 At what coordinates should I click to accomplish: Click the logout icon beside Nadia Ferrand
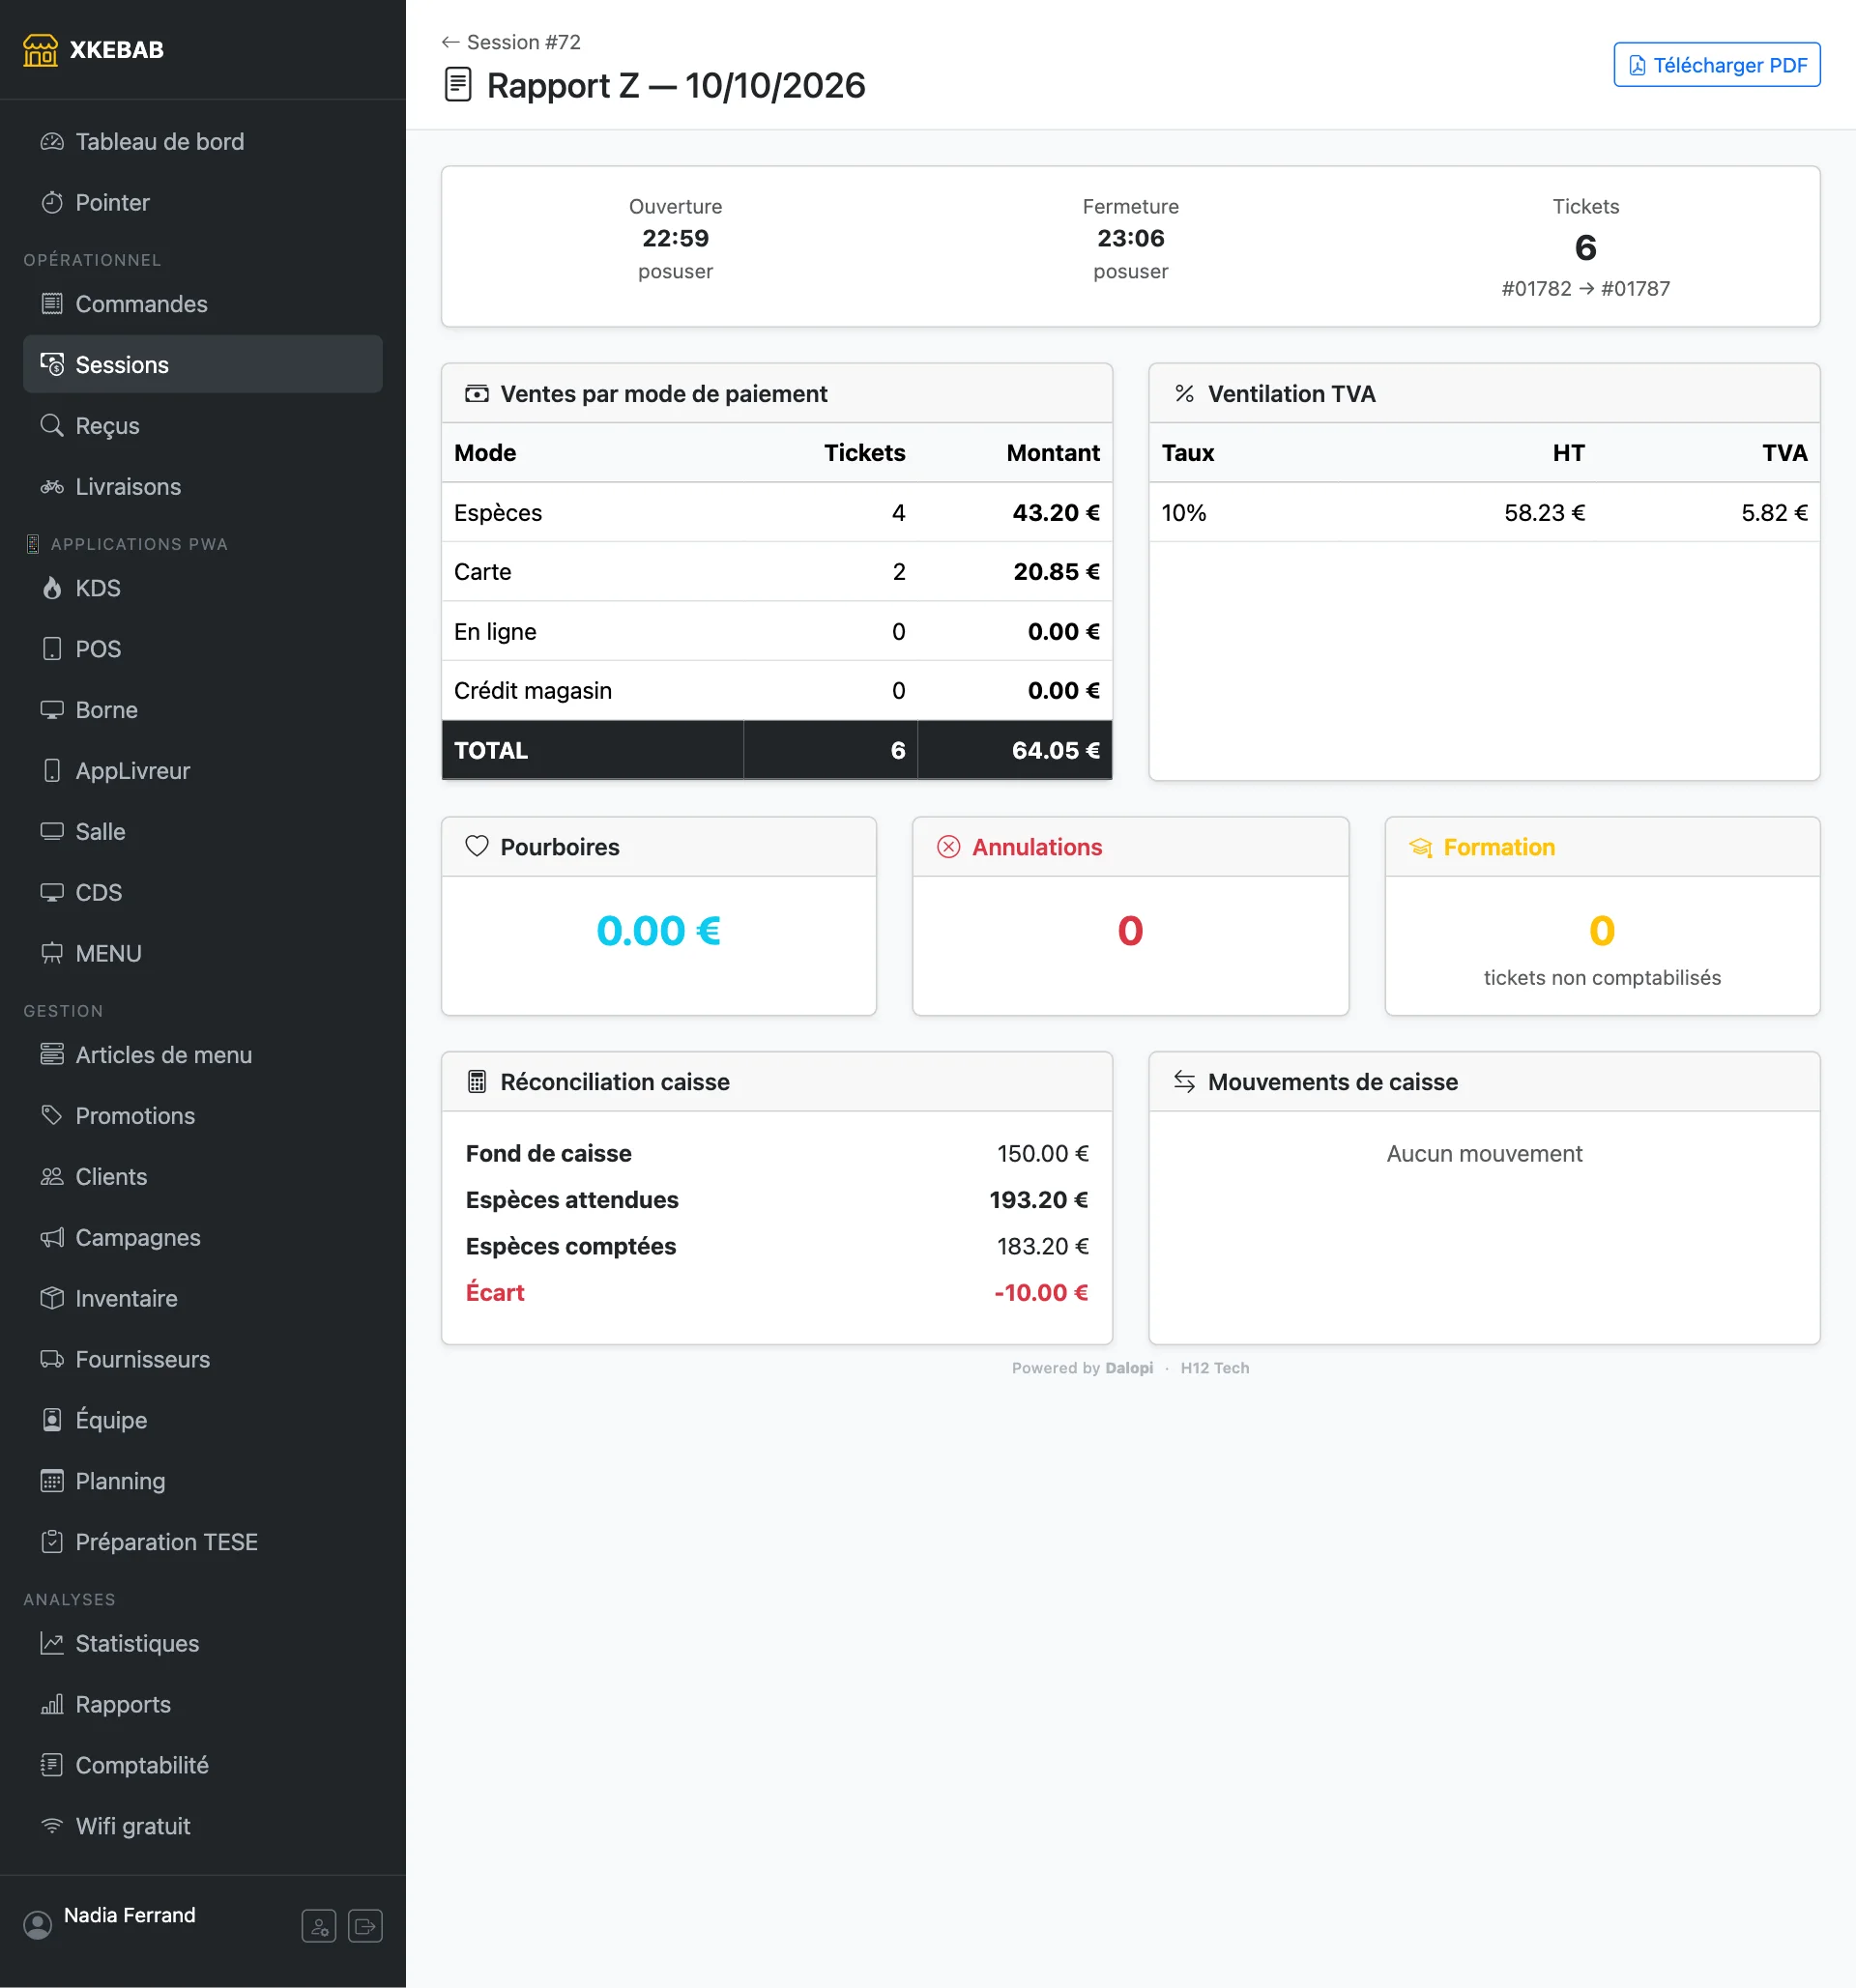[365, 1925]
